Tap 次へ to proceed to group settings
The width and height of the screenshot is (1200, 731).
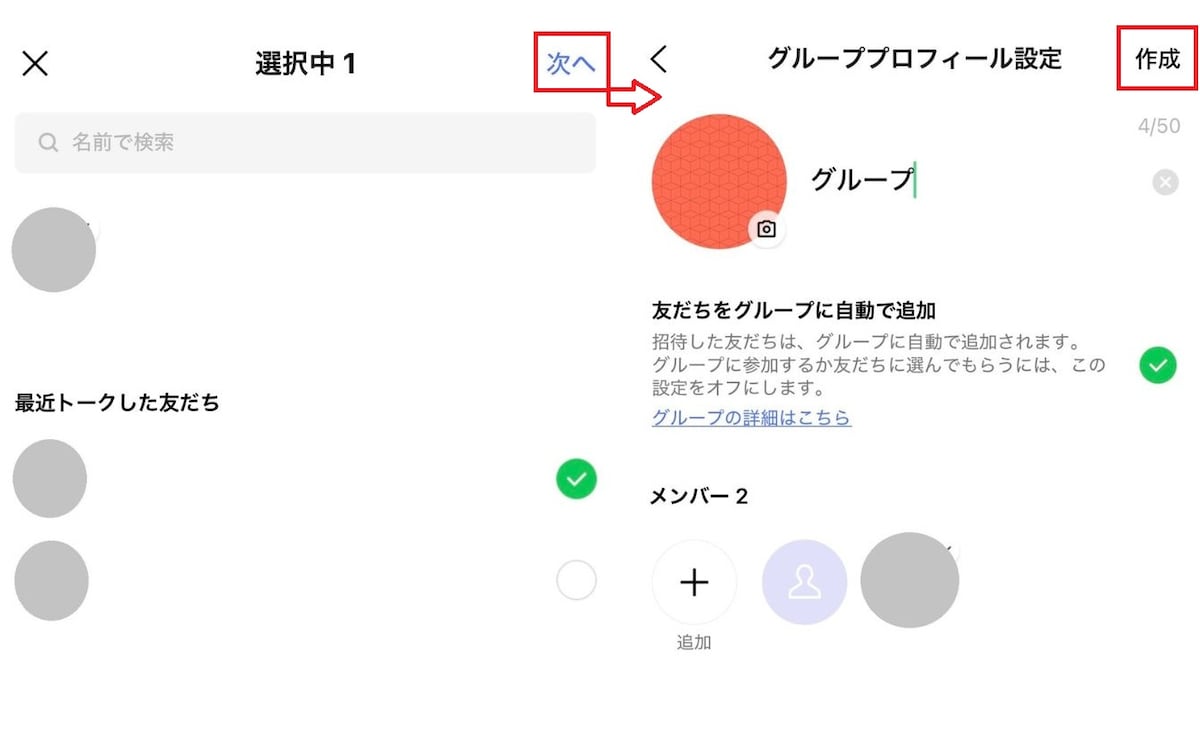[571, 62]
